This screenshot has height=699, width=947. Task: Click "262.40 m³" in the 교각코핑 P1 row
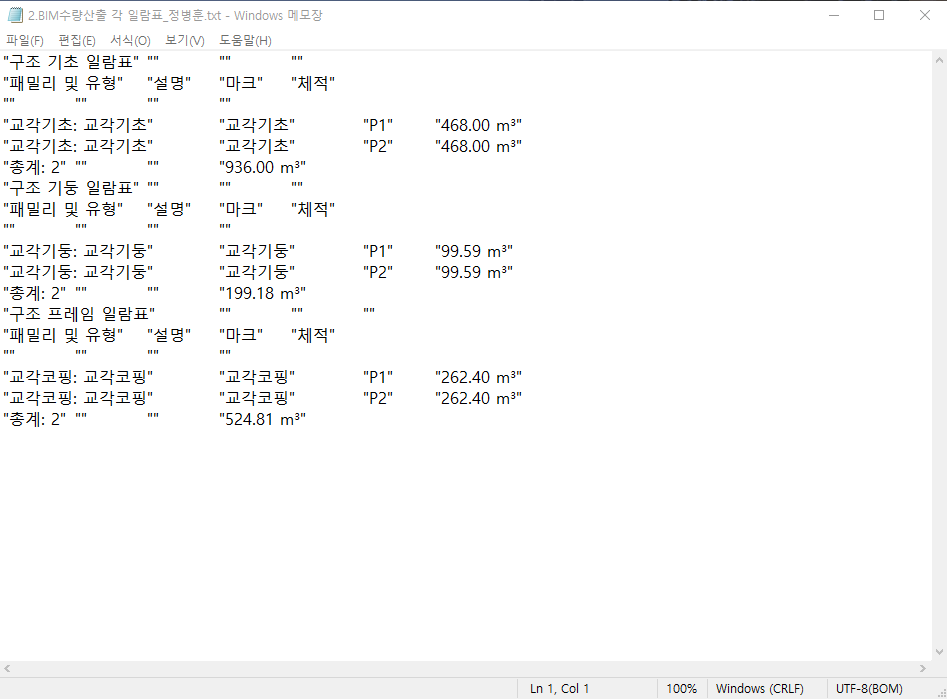(x=478, y=378)
